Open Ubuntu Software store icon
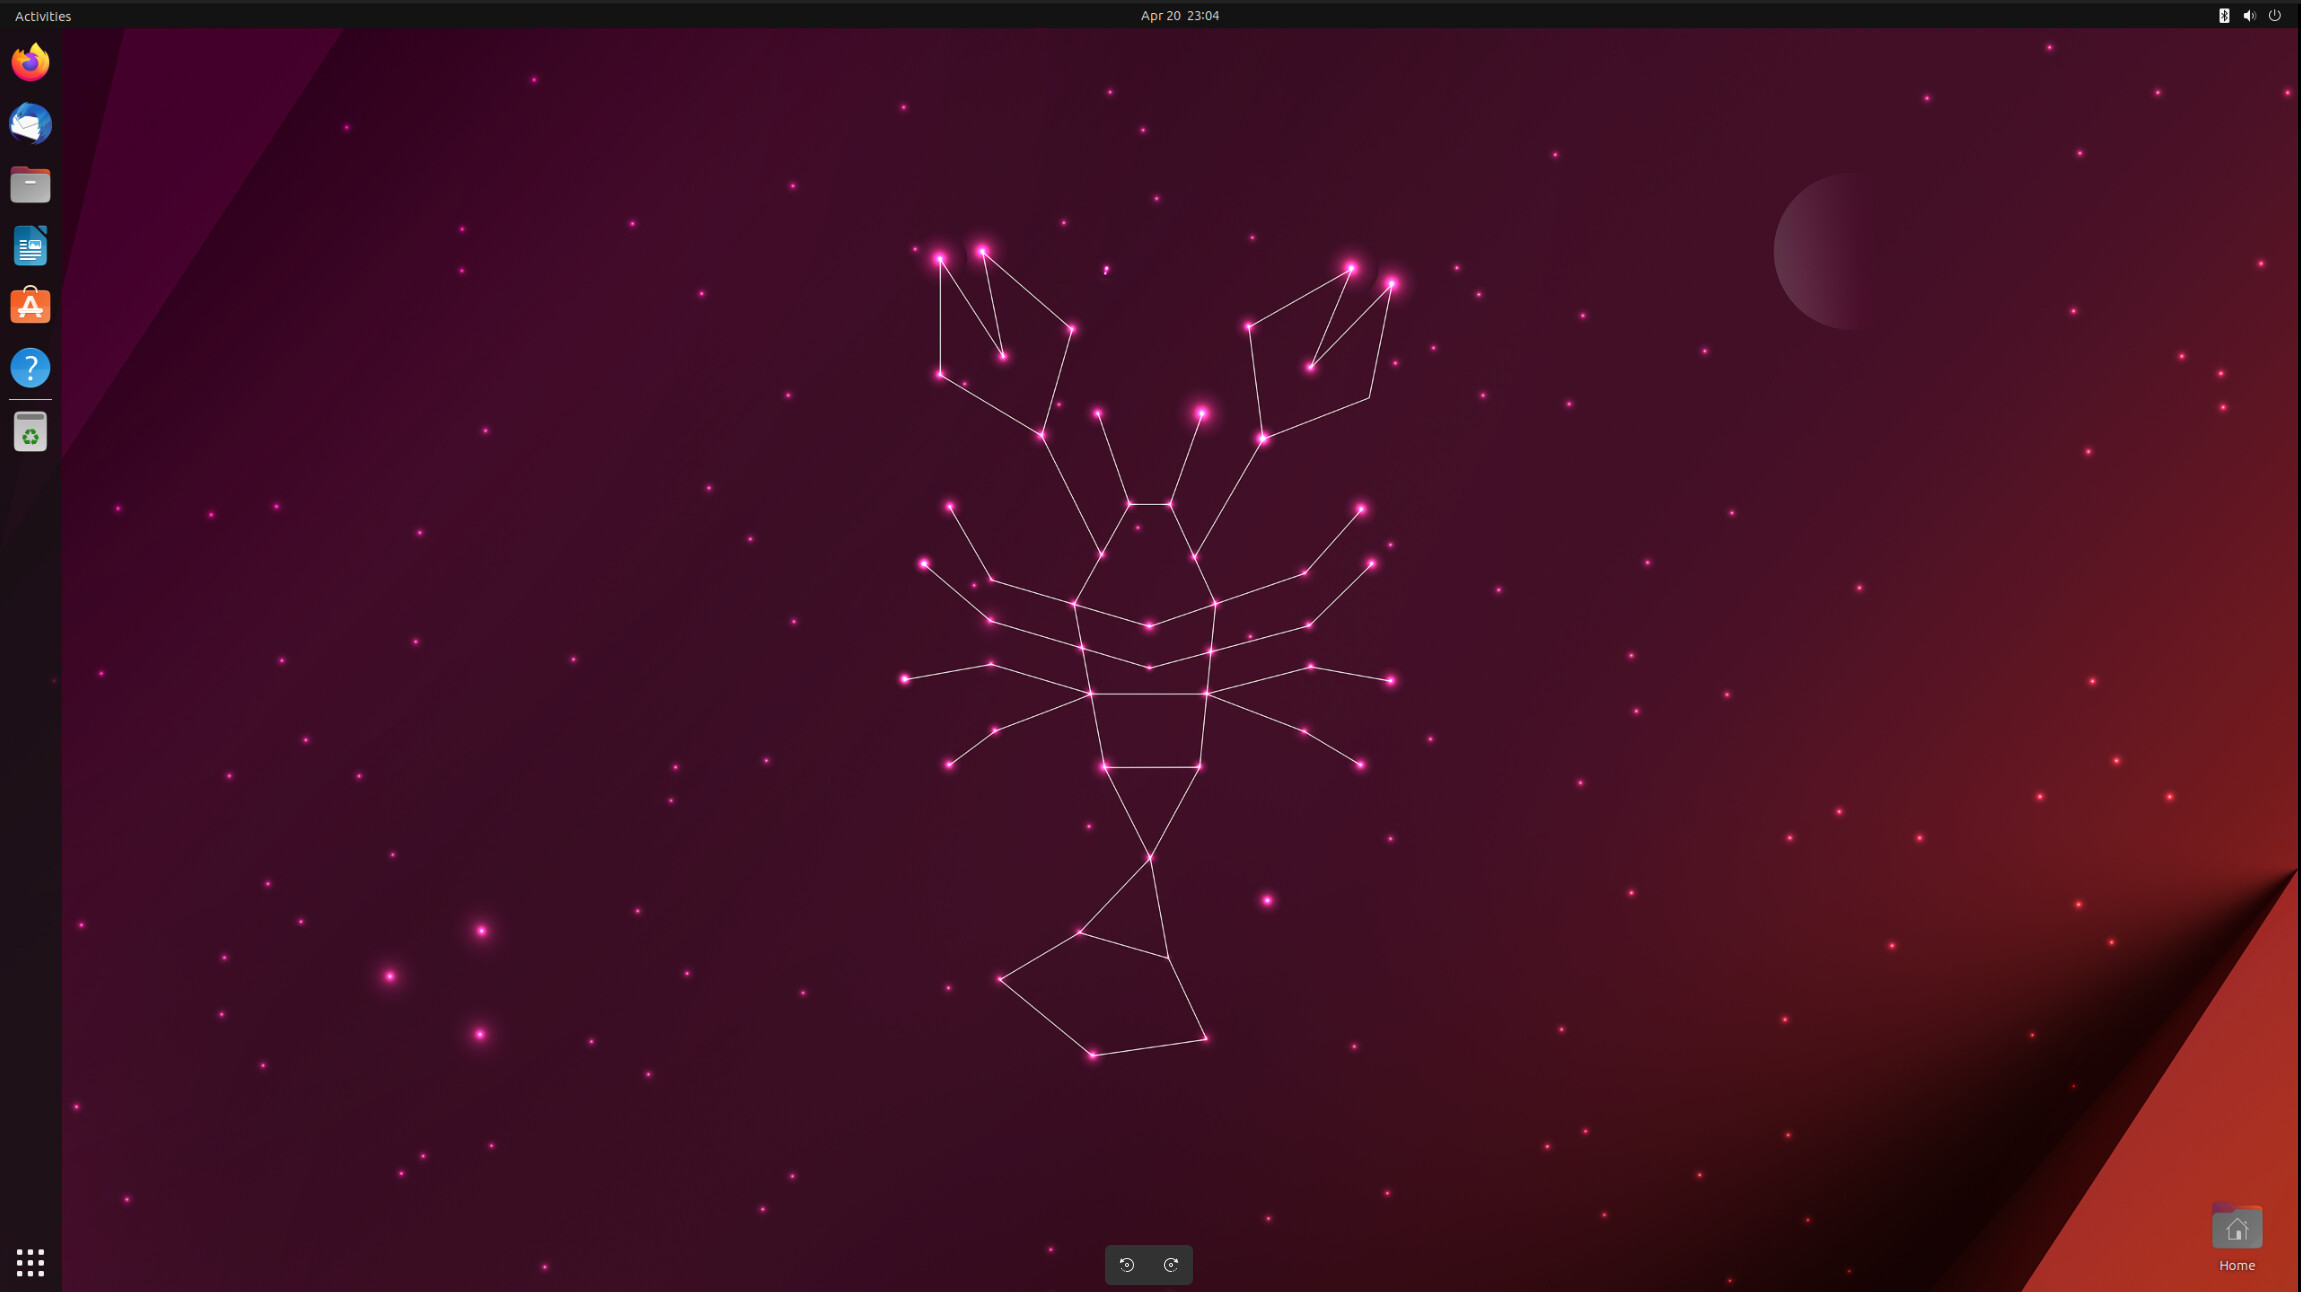The image size is (2301, 1292). [30, 306]
